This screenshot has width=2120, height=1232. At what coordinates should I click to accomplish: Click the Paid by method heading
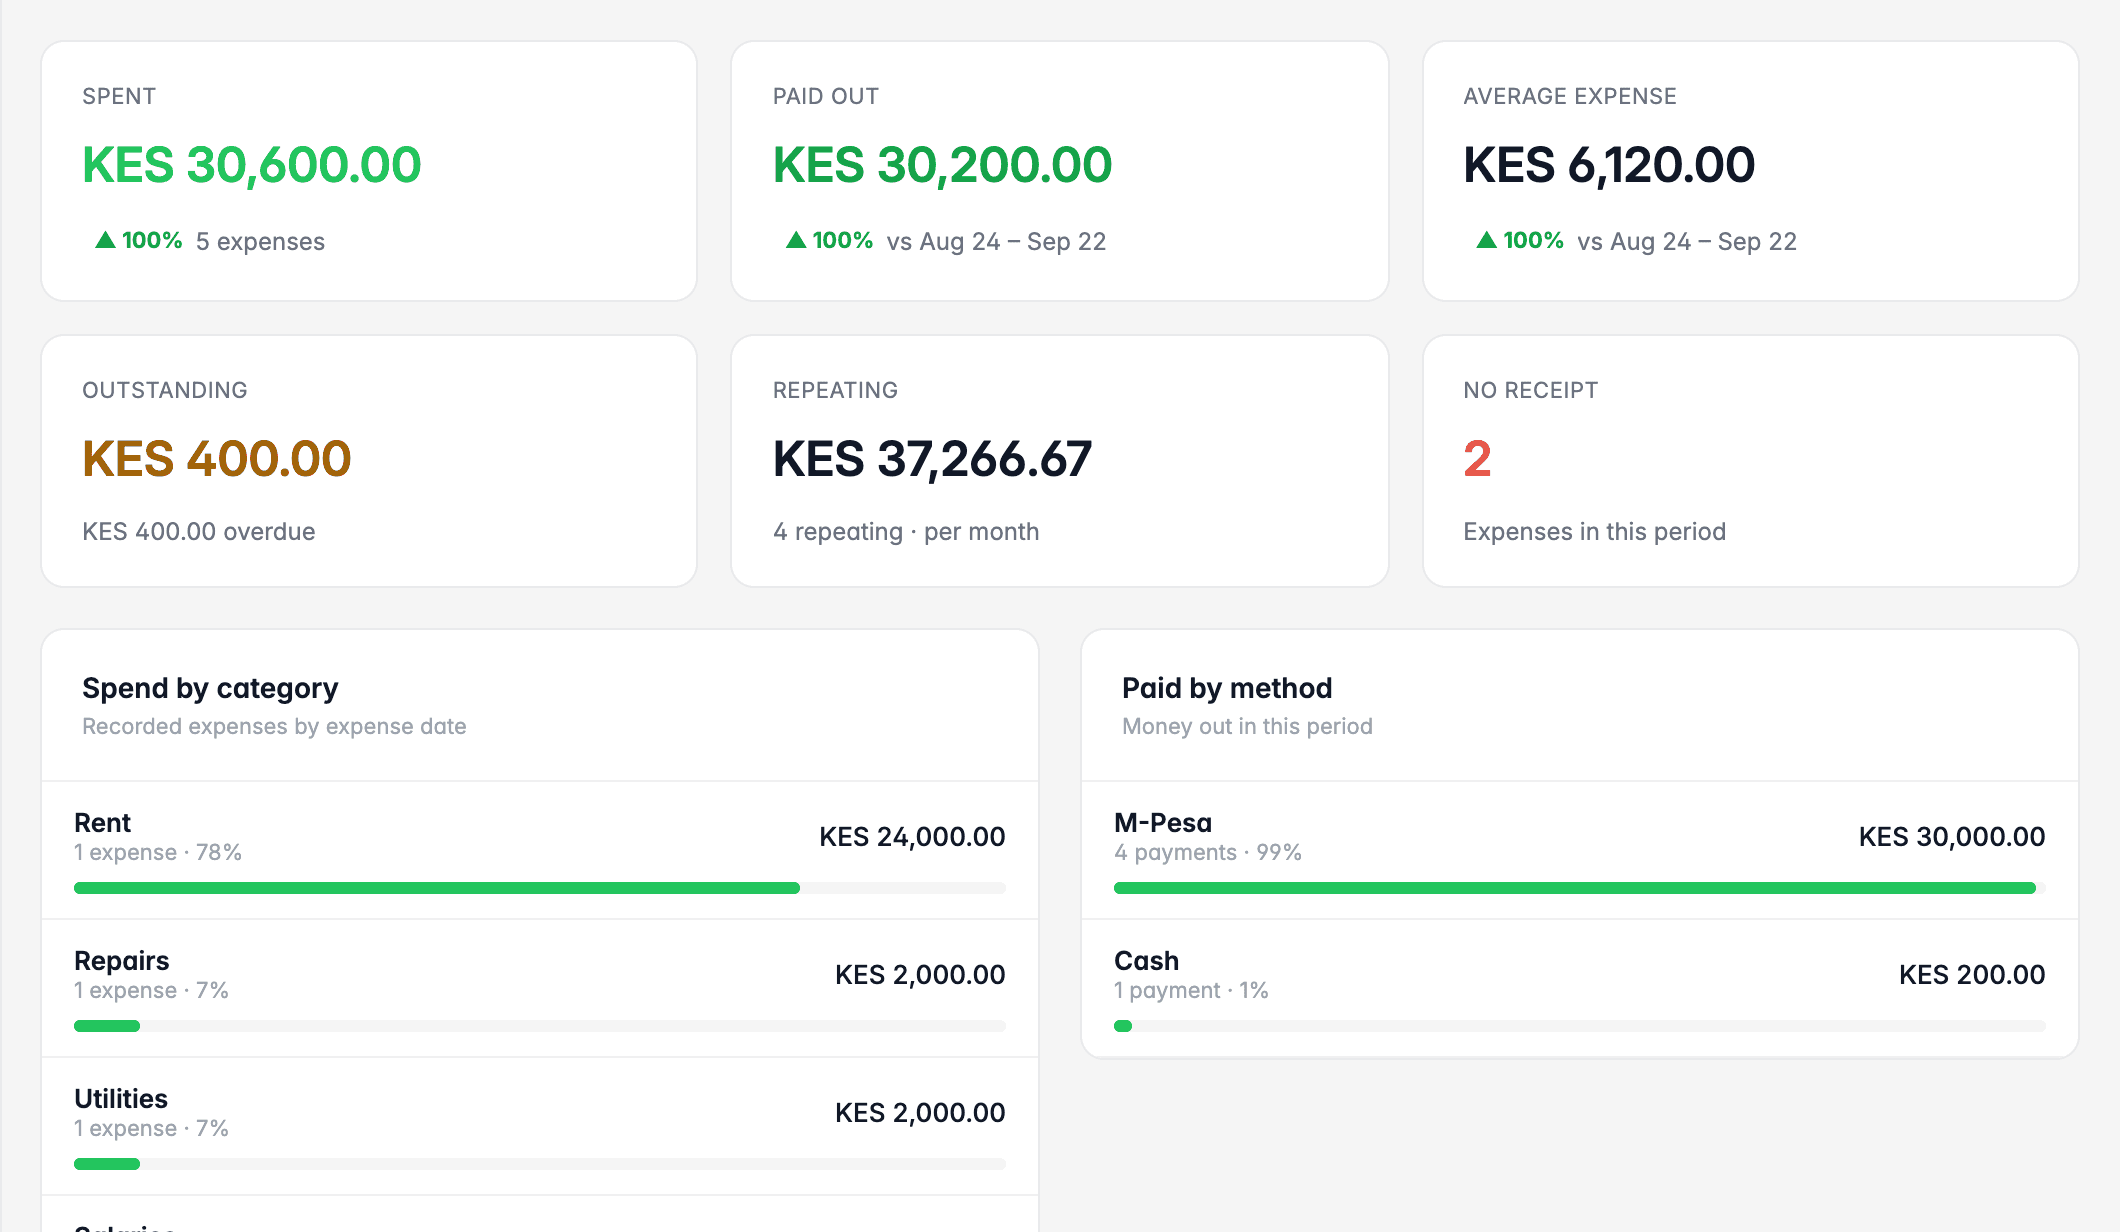pyautogui.click(x=1227, y=688)
